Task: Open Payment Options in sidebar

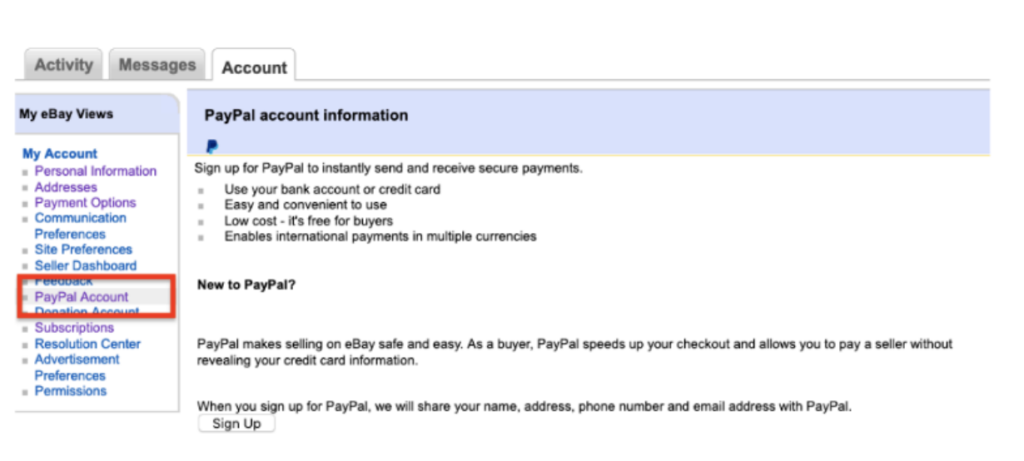Action: 85,202
